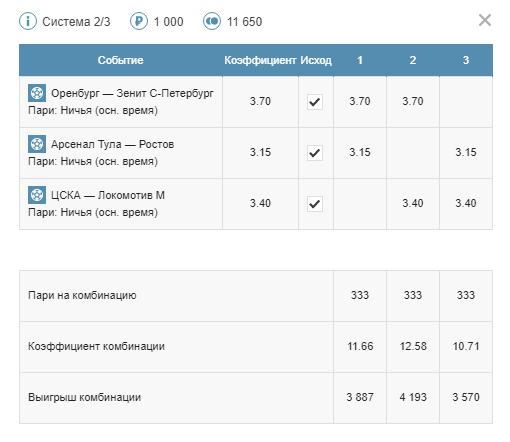
Task: Click combination column header 2
Action: click(x=413, y=60)
